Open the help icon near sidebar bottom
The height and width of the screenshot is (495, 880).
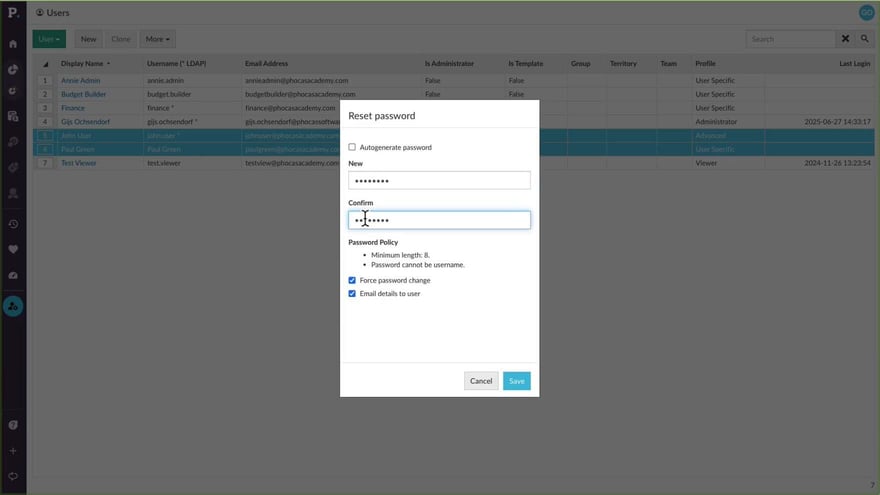pos(13,425)
